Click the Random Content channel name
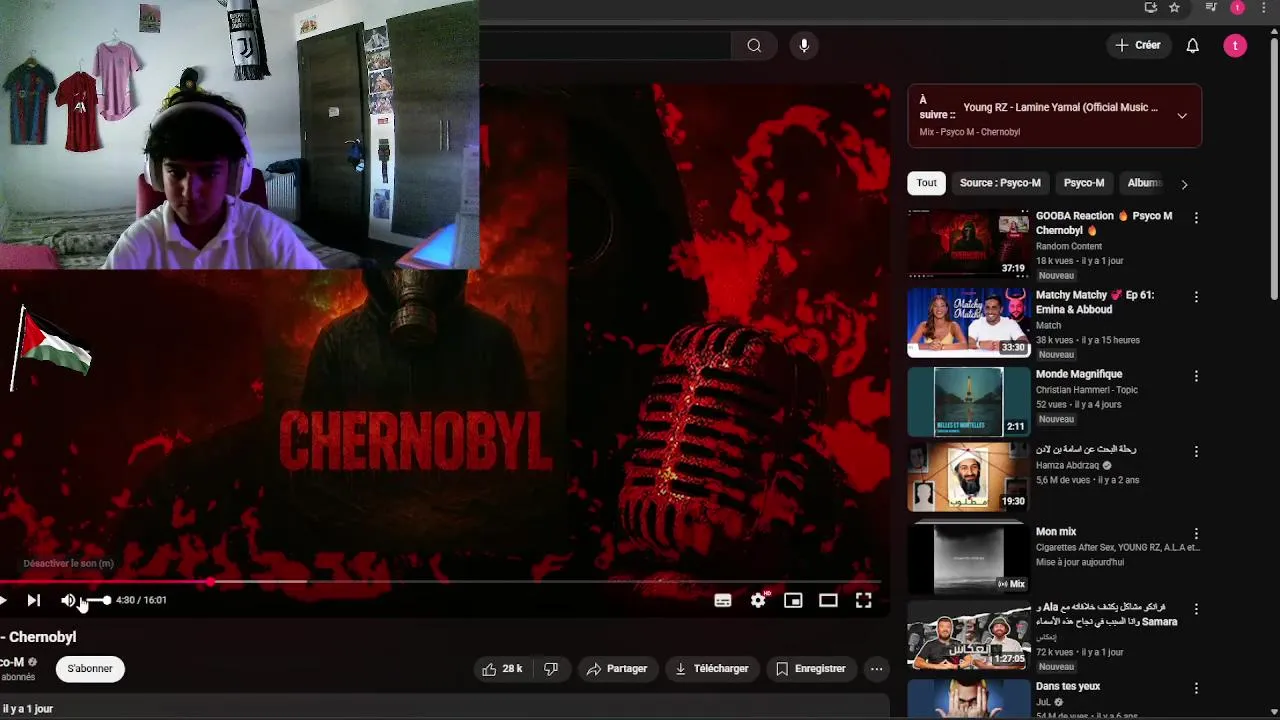The image size is (1280, 720). pyautogui.click(x=1069, y=246)
